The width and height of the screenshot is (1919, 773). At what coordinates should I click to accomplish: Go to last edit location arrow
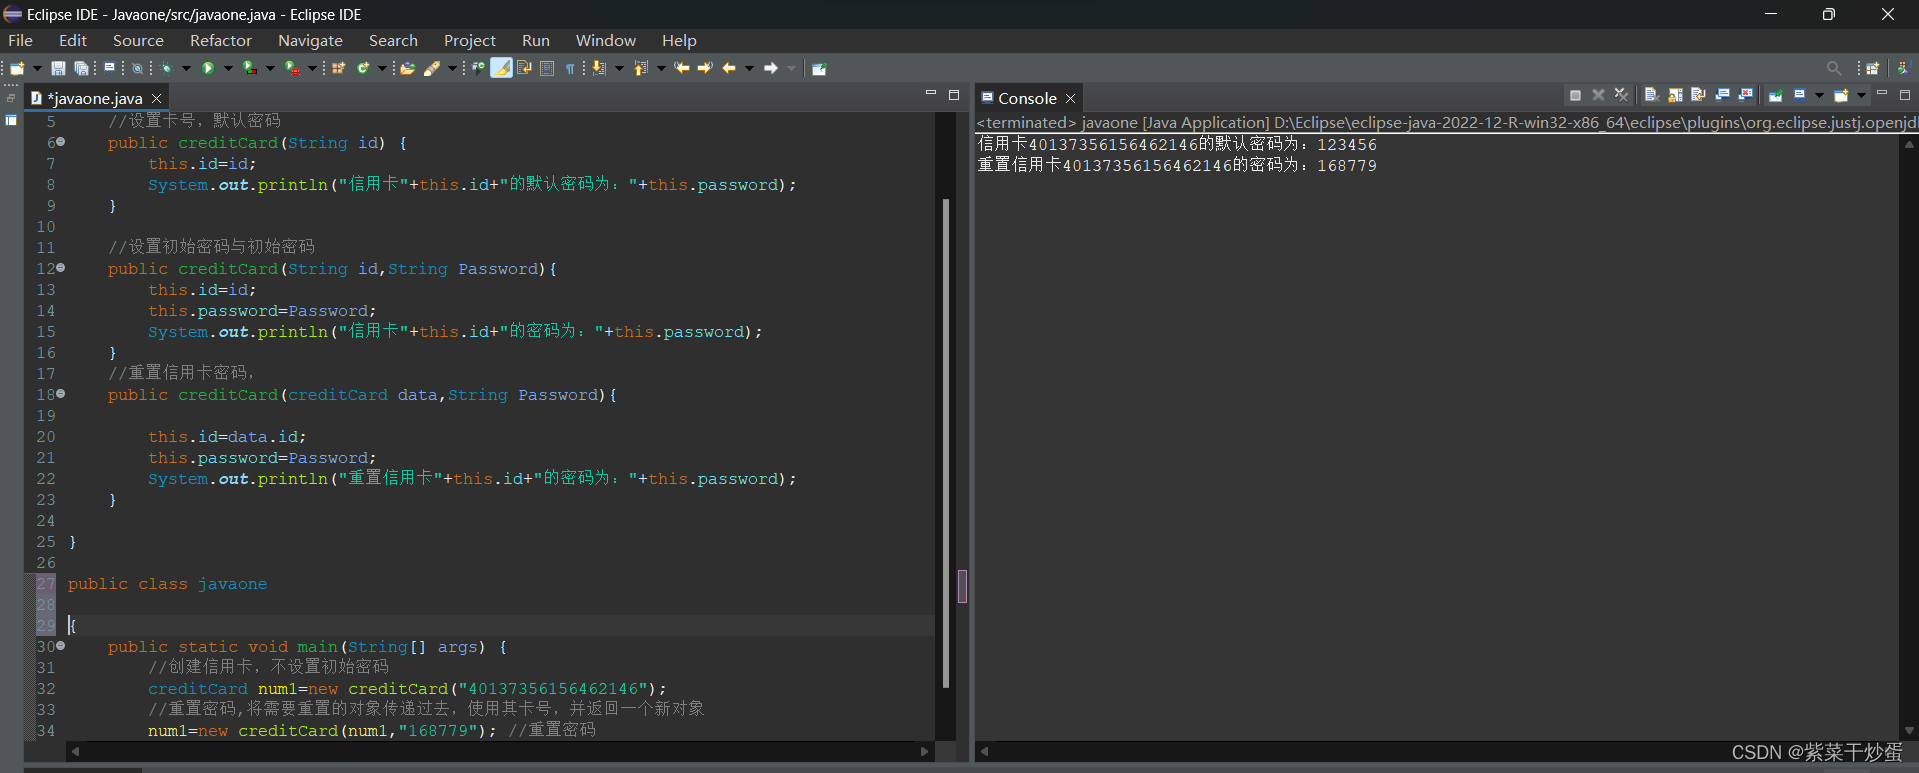click(681, 68)
